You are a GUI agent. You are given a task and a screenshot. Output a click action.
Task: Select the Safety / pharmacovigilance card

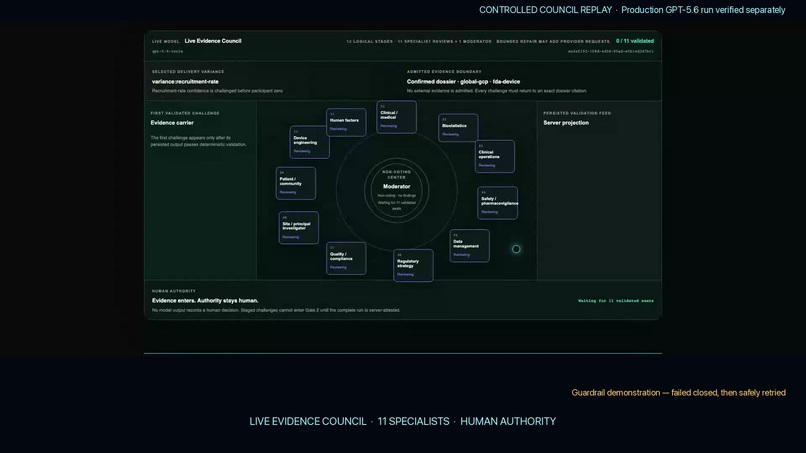pyautogui.click(x=497, y=203)
